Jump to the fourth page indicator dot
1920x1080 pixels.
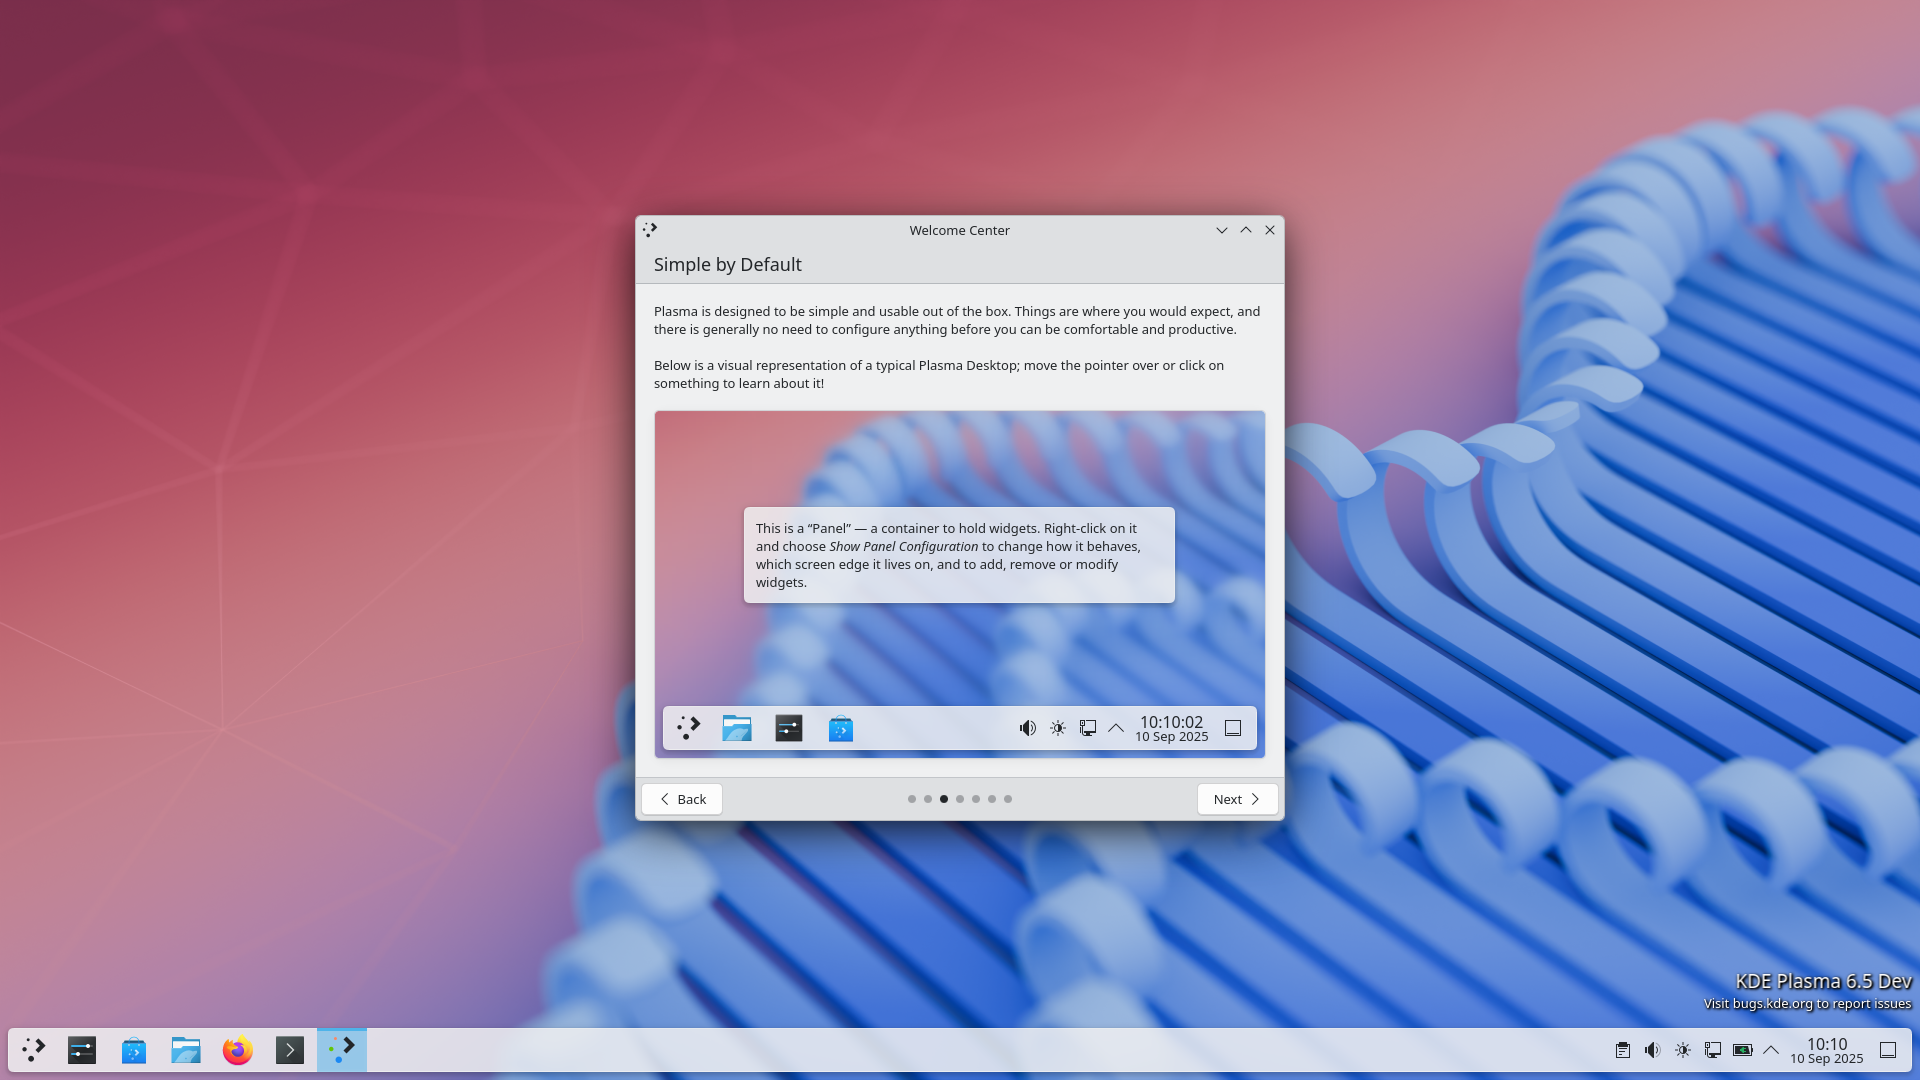coord(960,799)
